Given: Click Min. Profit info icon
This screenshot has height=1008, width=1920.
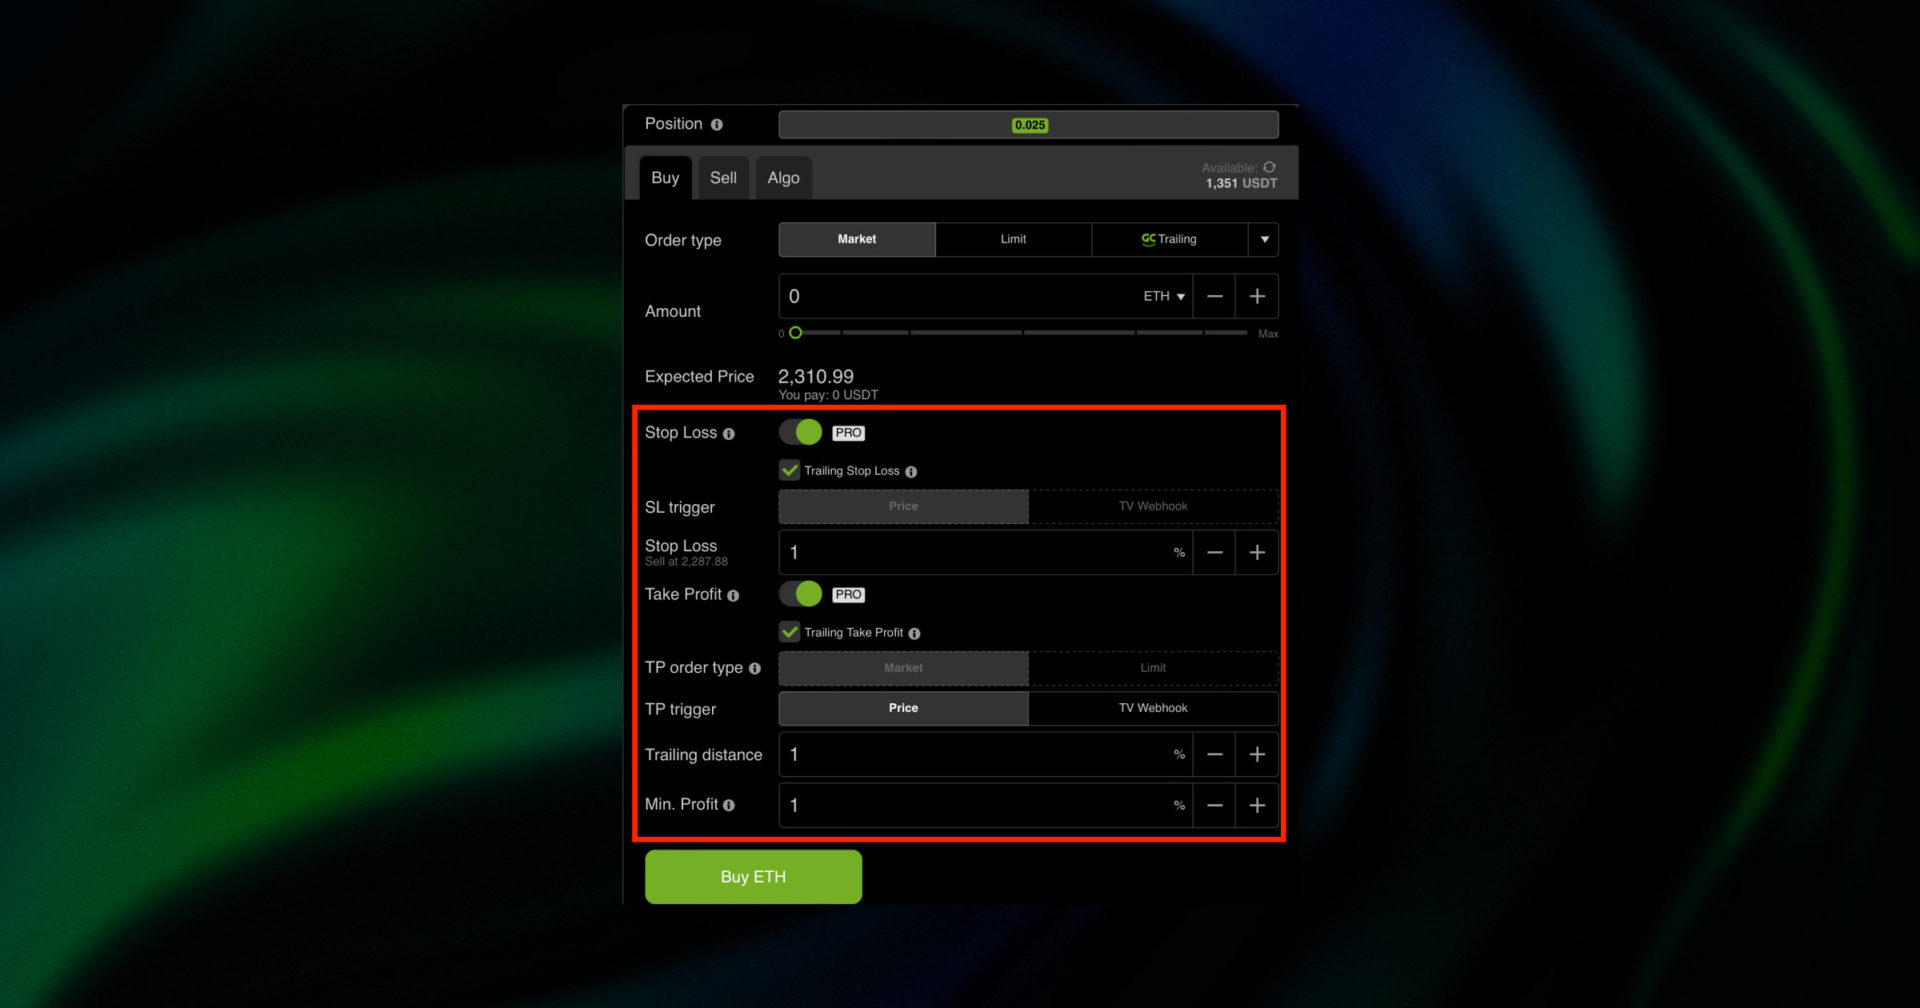Looking at the screenshot, I should 729,806.
